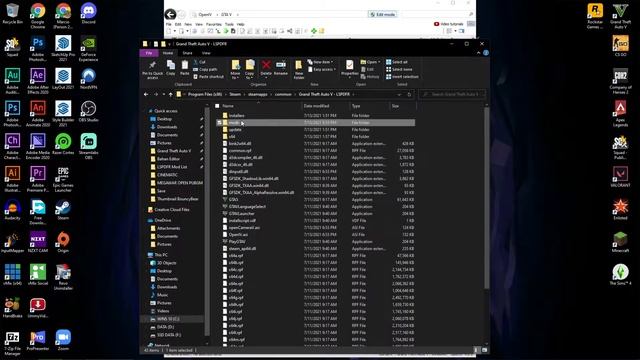640x360 pixels.
Task: Switch to View ribbon tab
Action: [206, 53]
